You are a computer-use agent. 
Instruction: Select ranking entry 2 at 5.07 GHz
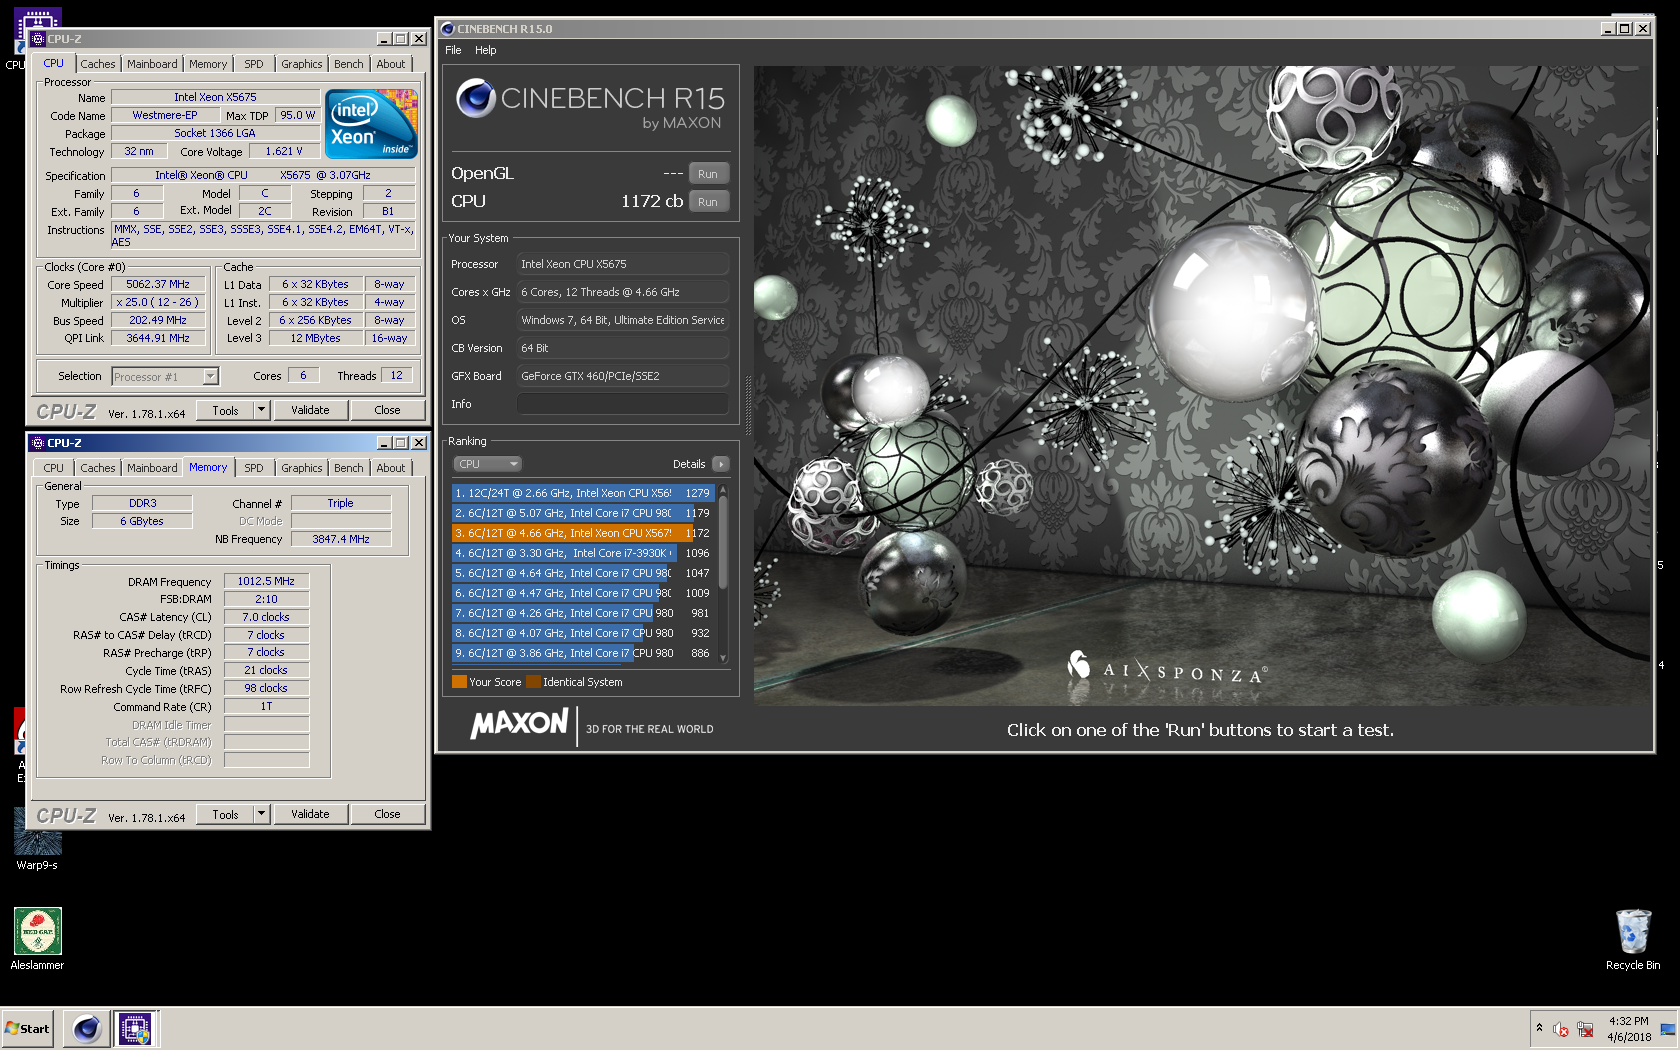point(582,513)
